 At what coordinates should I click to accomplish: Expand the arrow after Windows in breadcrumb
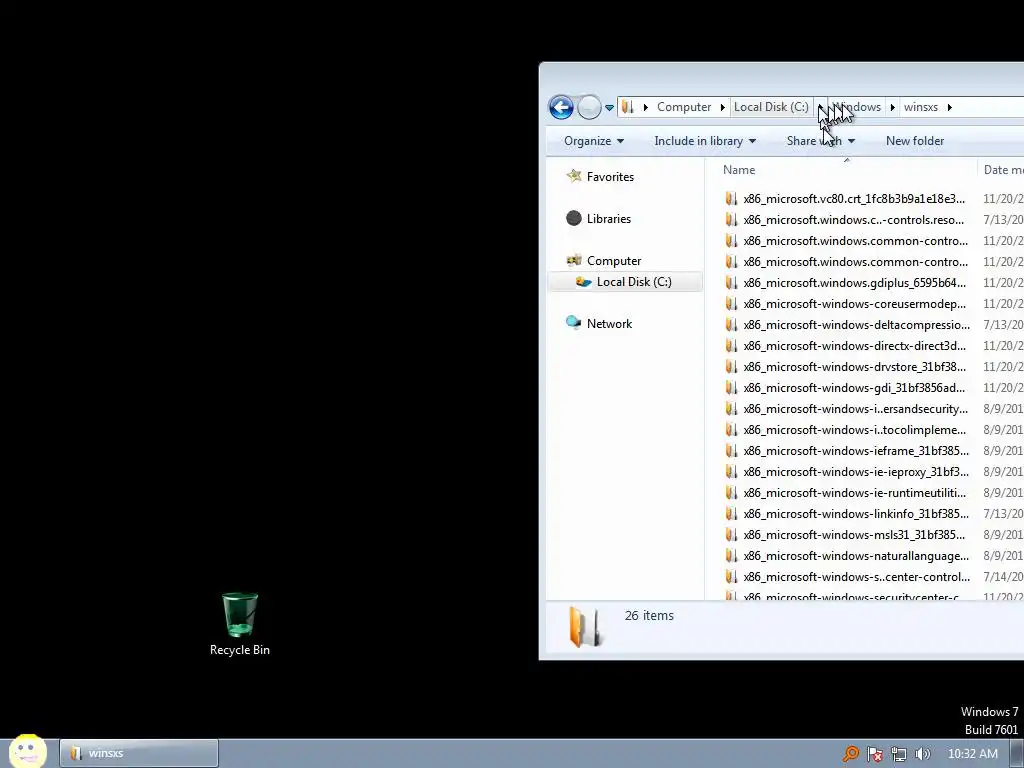coord(892,107)
